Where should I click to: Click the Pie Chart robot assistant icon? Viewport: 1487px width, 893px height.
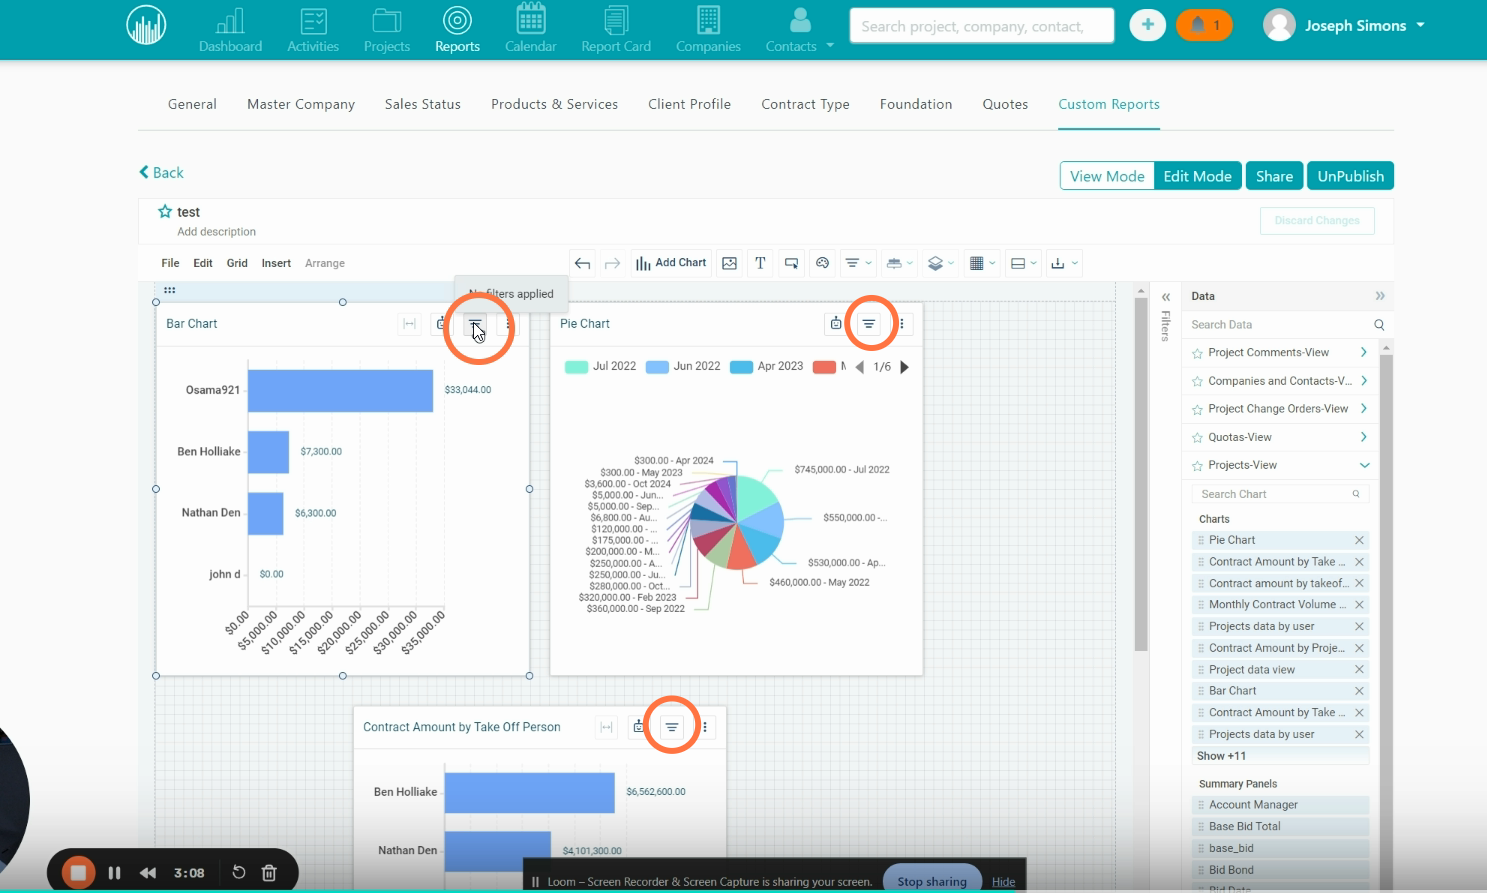836,323
